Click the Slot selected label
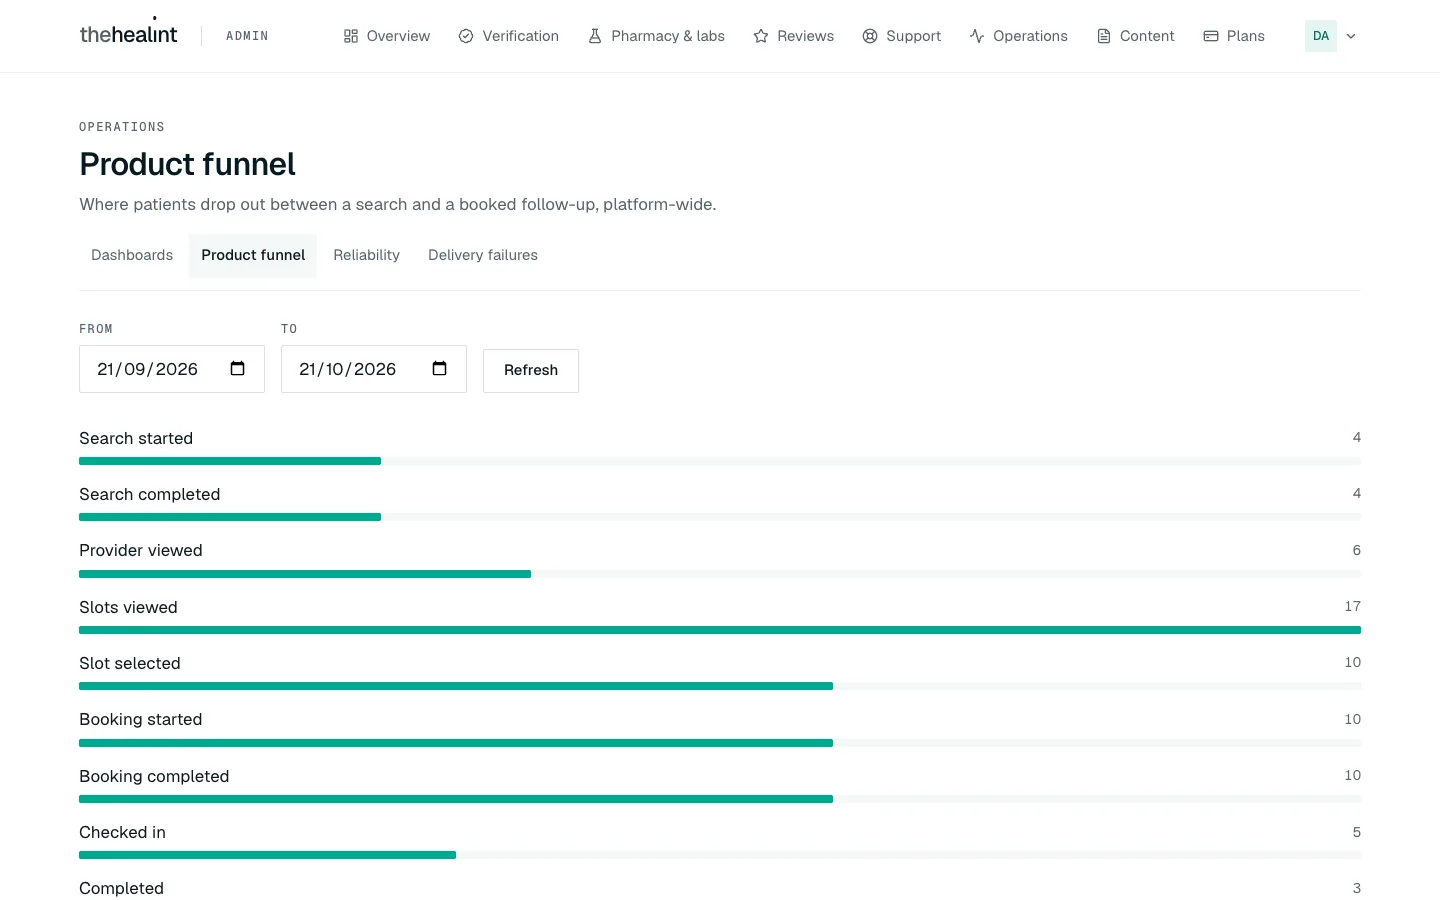The width and height of the screenshot is (1440, 900). [130, 663]
